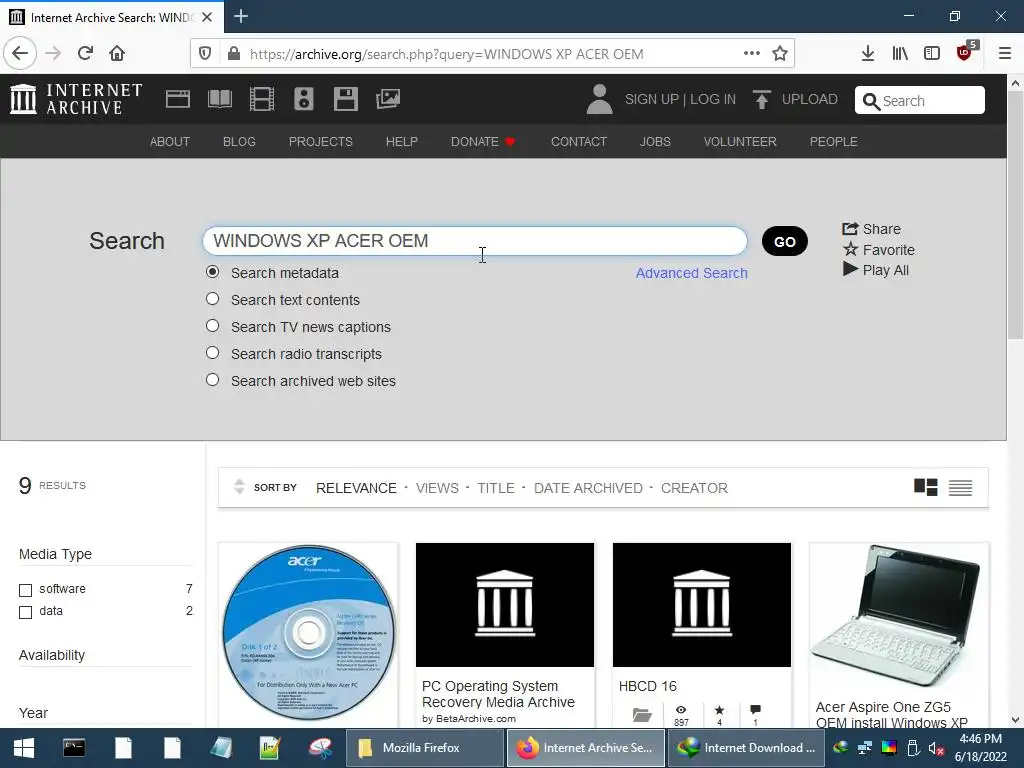Screen dimensions: 1024x768
Task: Open the Texts book icon
Action: coord(219,99)
